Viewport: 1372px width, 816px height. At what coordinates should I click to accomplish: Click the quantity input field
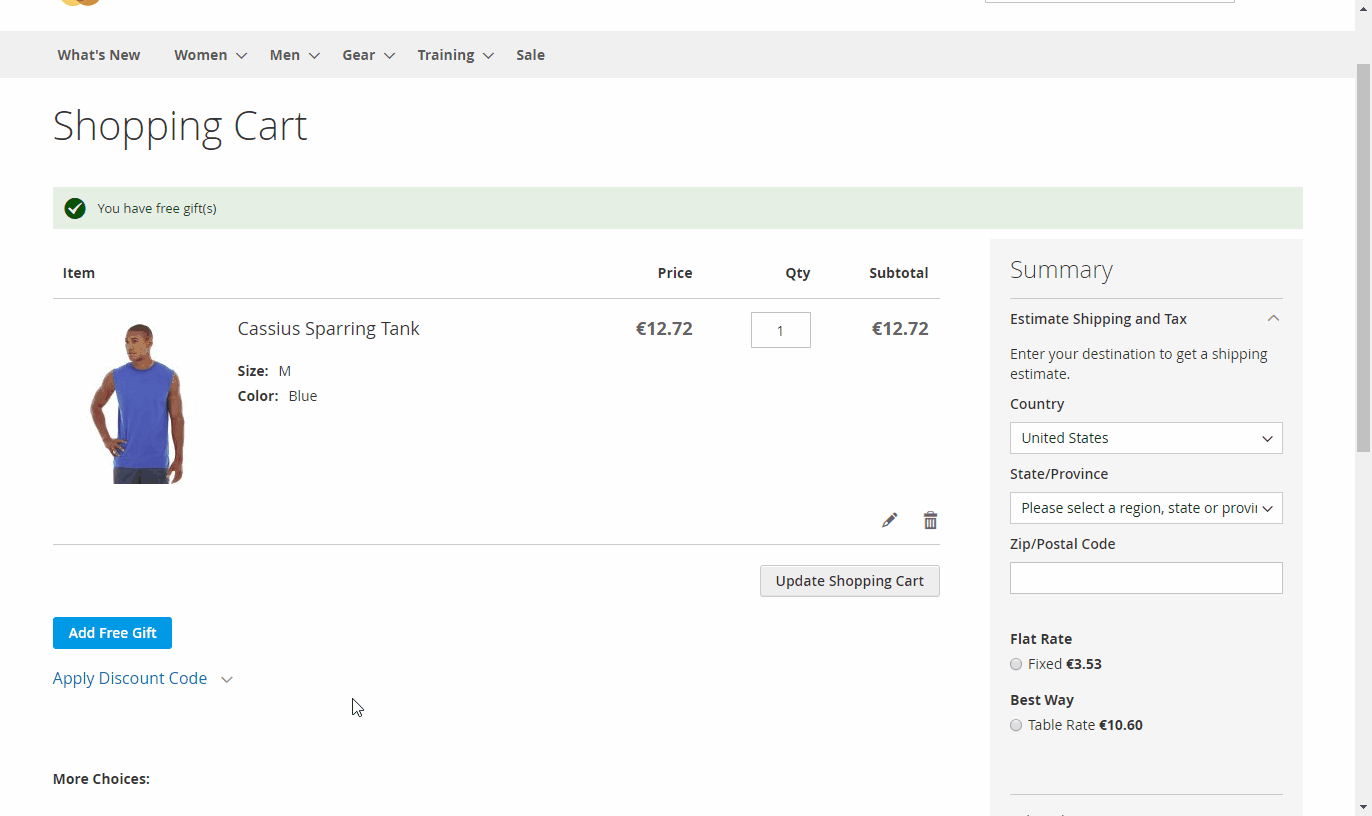coord(780,330)
